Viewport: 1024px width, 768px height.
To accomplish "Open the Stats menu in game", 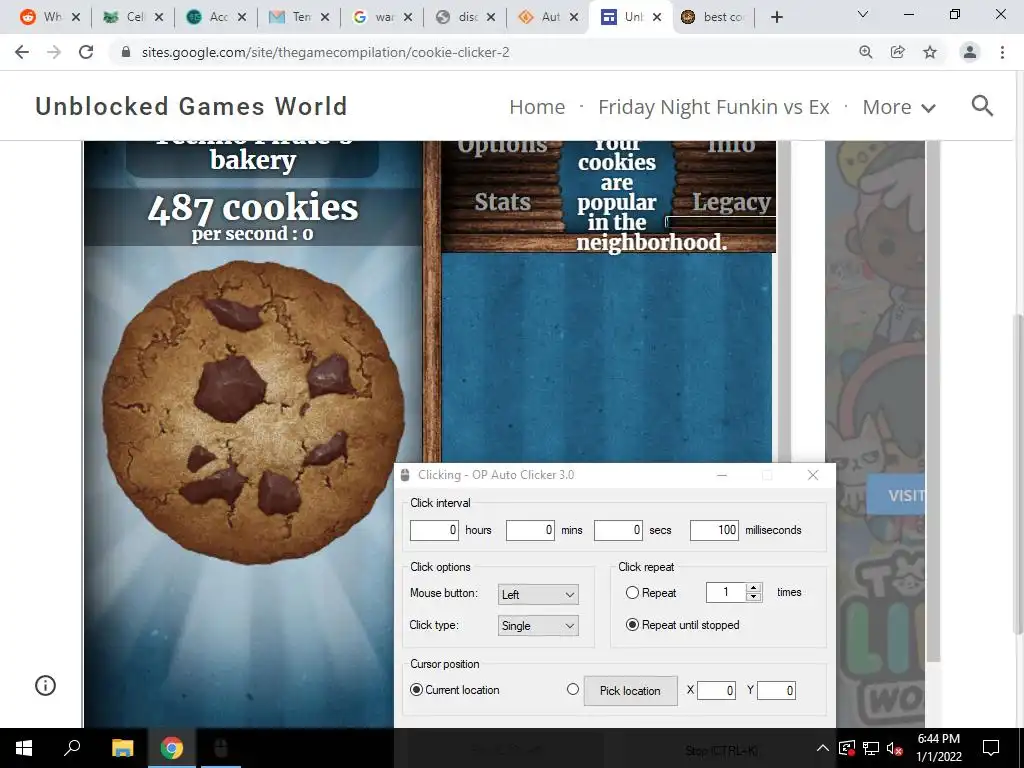I will (502, 202).
